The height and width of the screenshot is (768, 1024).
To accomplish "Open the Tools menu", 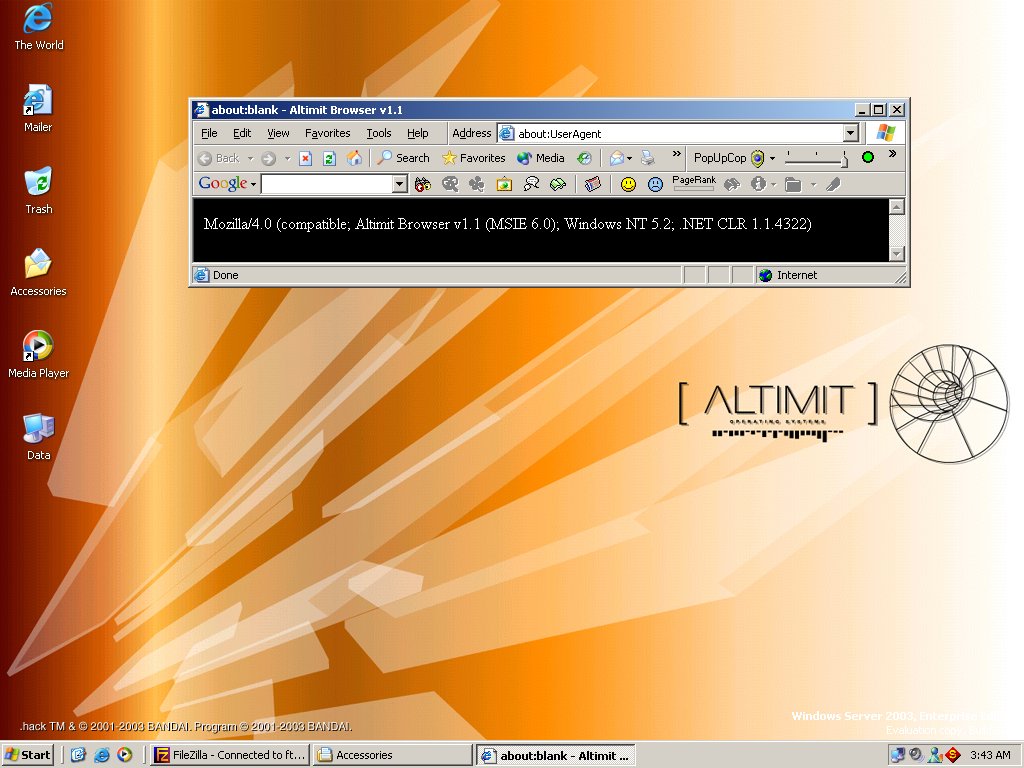I will (379, 133).
